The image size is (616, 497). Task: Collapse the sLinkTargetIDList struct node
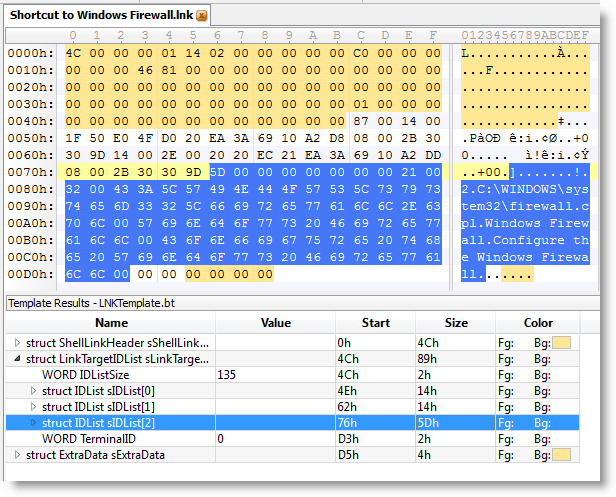[x=16, y=359]
